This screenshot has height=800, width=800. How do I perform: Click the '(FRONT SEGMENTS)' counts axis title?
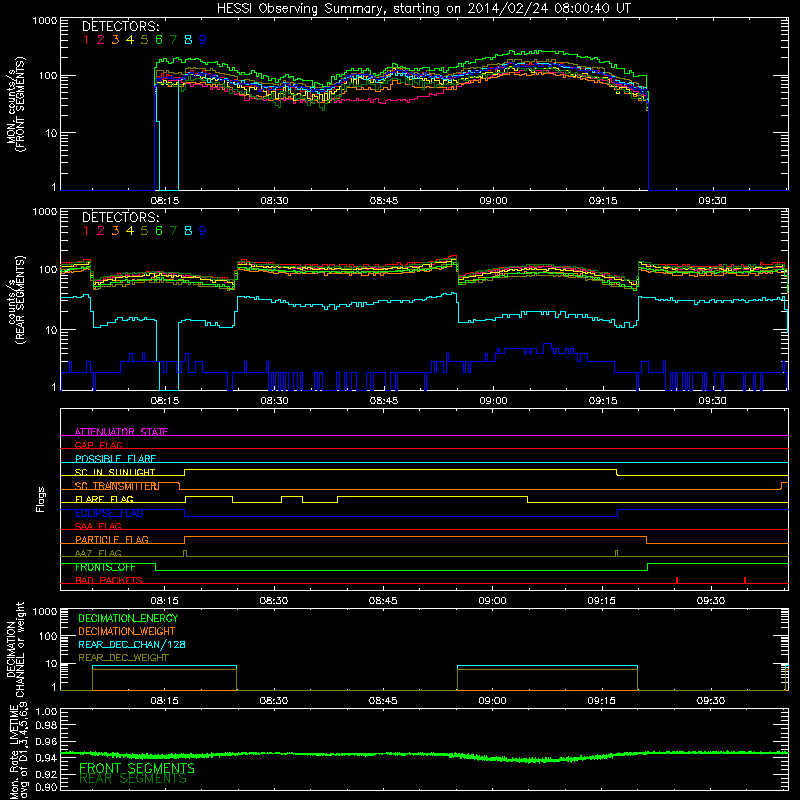tap(20, 104)
